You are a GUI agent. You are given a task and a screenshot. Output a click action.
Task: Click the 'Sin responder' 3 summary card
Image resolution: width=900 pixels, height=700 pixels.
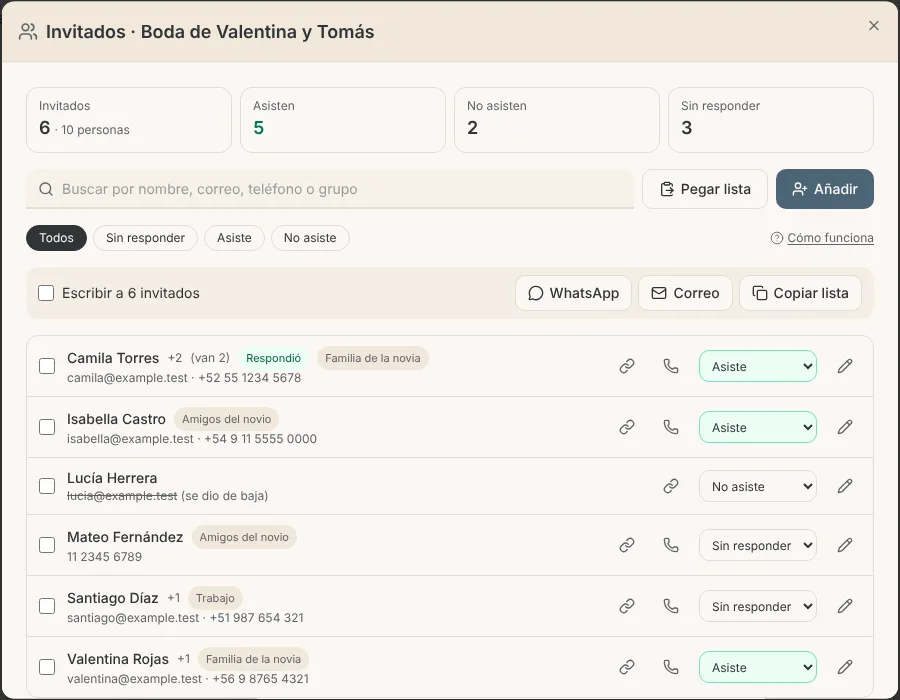point(771,120)
